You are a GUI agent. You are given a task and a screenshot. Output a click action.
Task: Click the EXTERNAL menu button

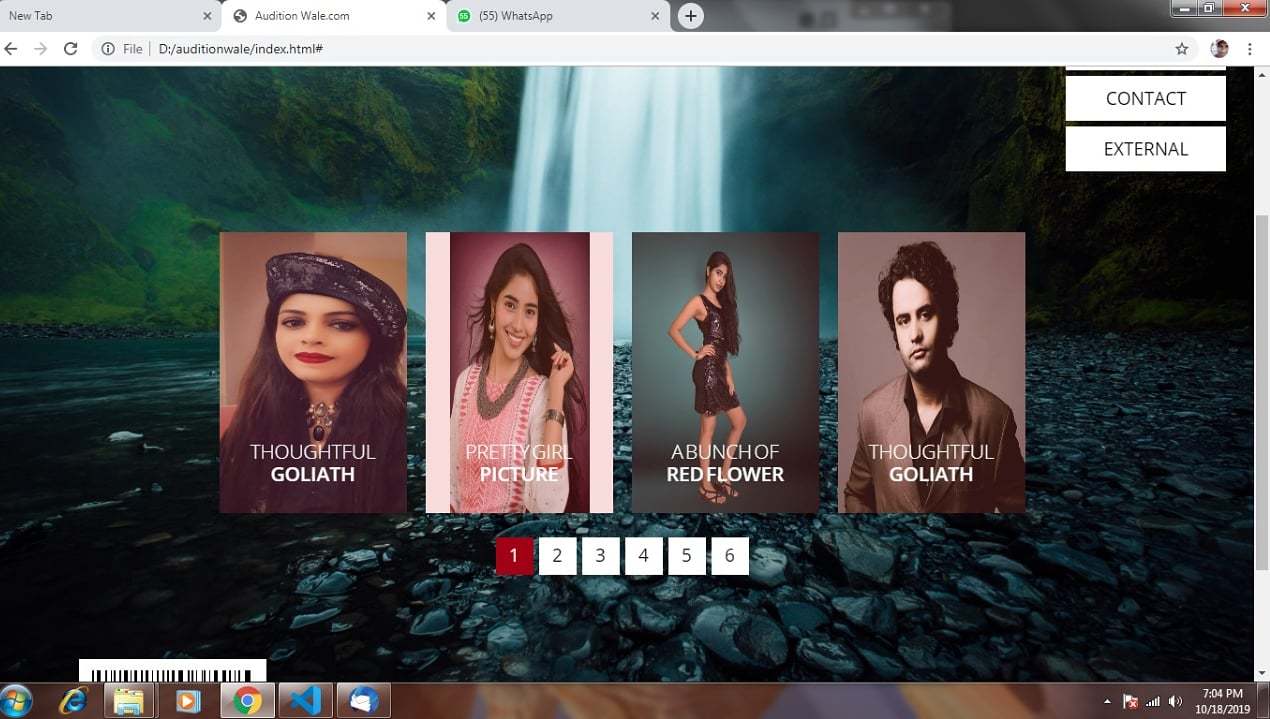tap(1145, 149)
